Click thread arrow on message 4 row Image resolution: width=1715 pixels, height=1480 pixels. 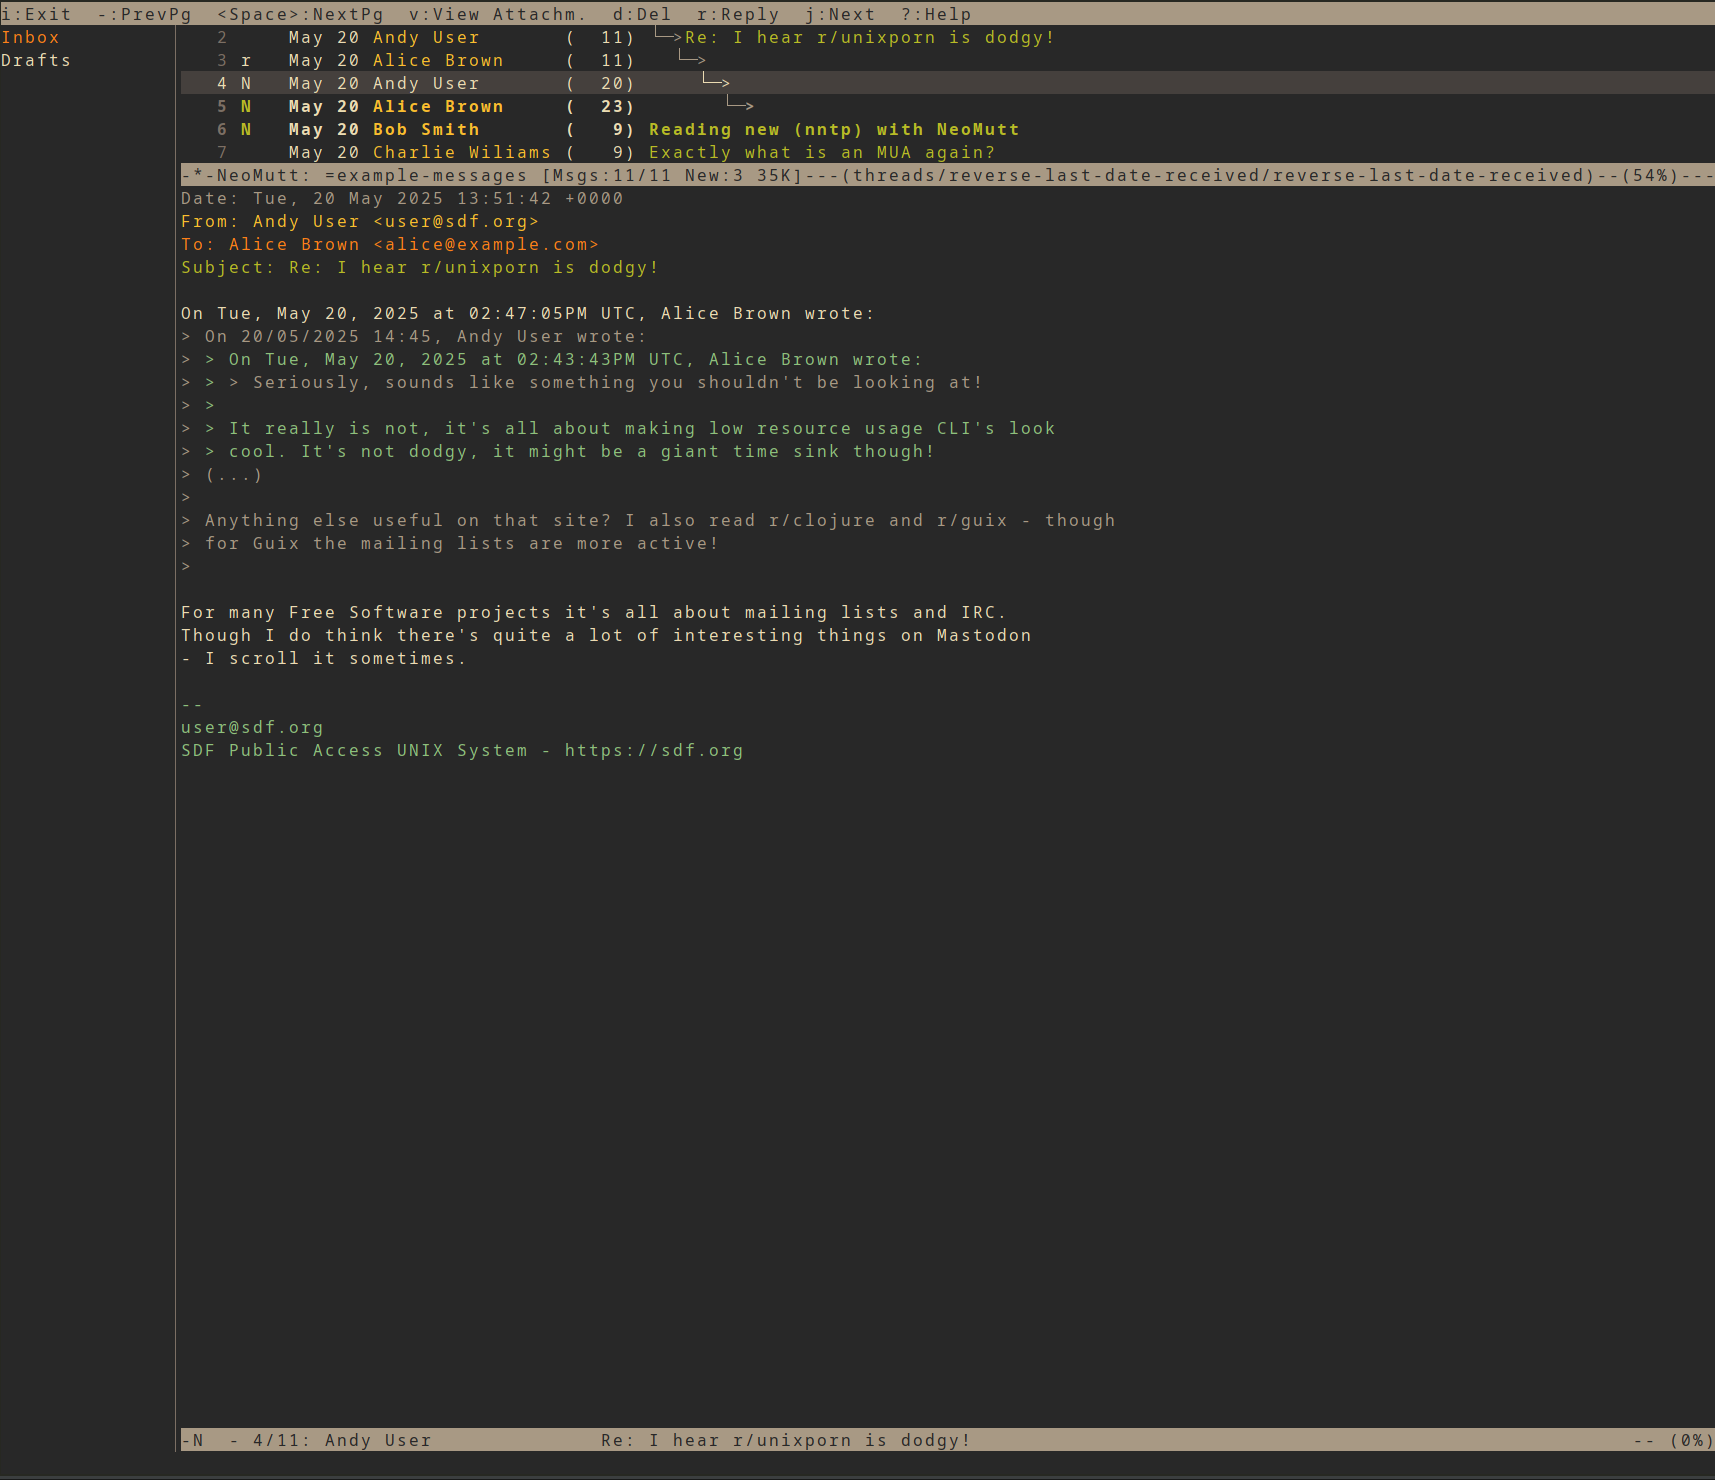click(716, 83)
